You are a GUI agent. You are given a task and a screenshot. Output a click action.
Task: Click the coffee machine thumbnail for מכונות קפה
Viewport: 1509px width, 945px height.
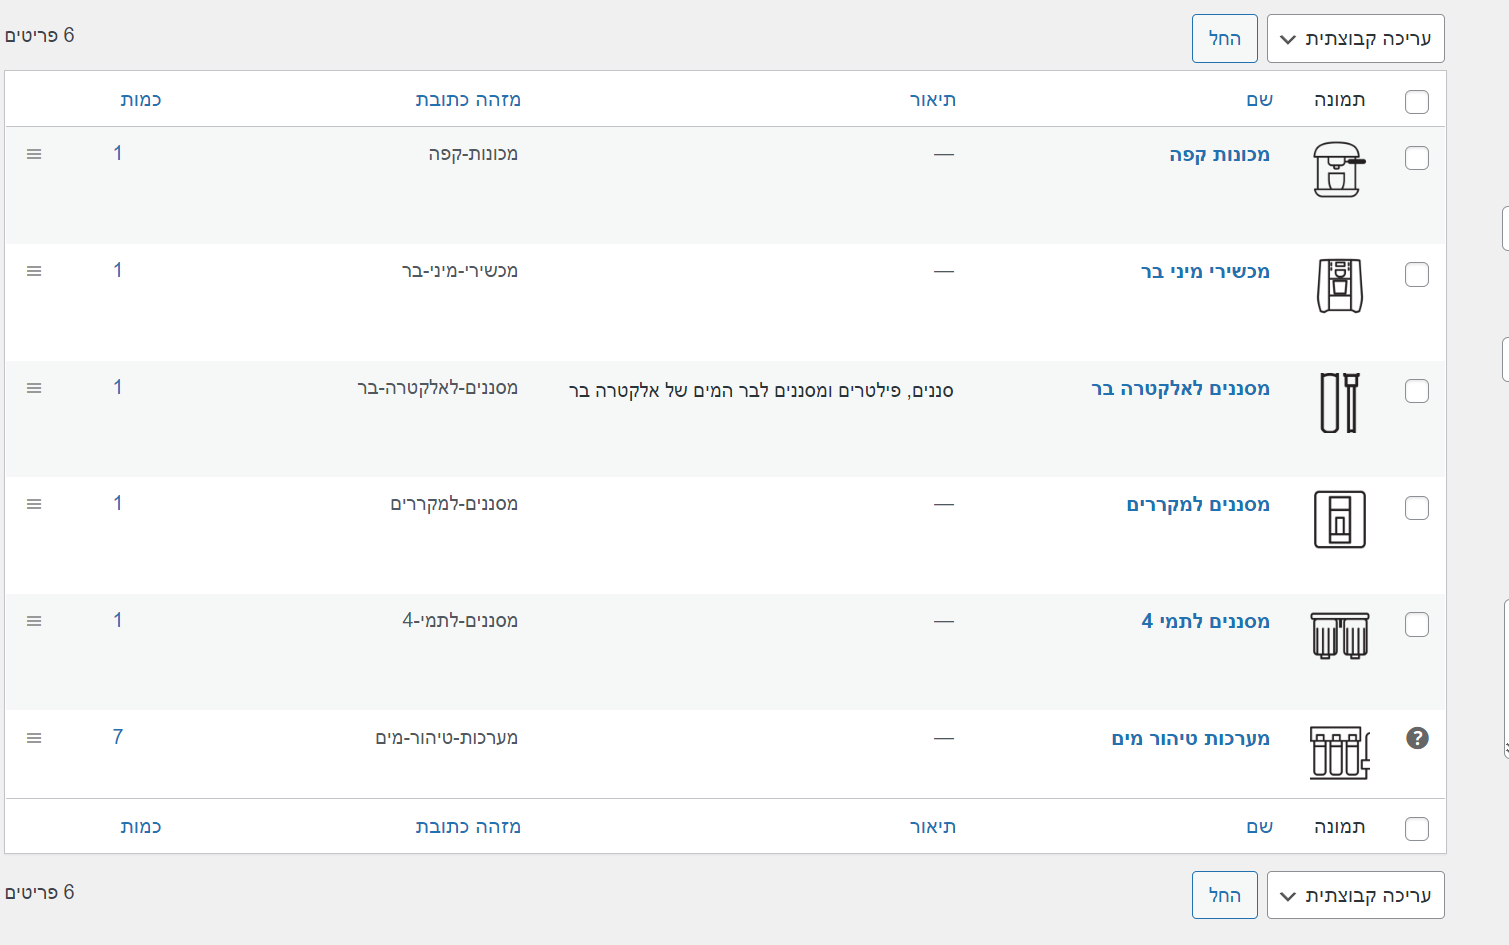[x=1339, y=169]
